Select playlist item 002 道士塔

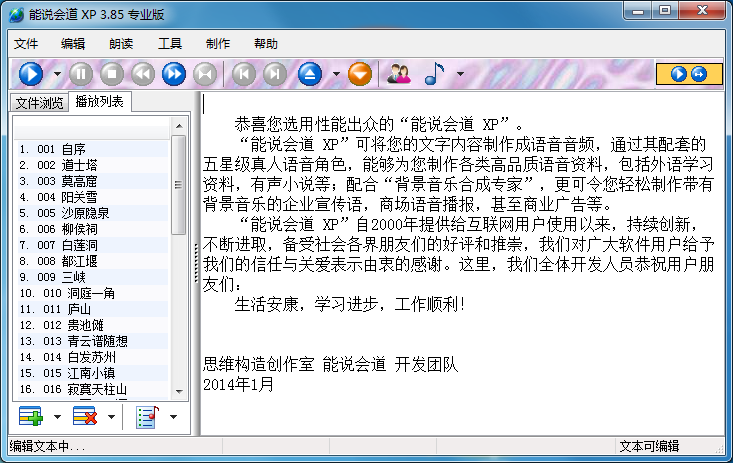[x=93, y=165]
